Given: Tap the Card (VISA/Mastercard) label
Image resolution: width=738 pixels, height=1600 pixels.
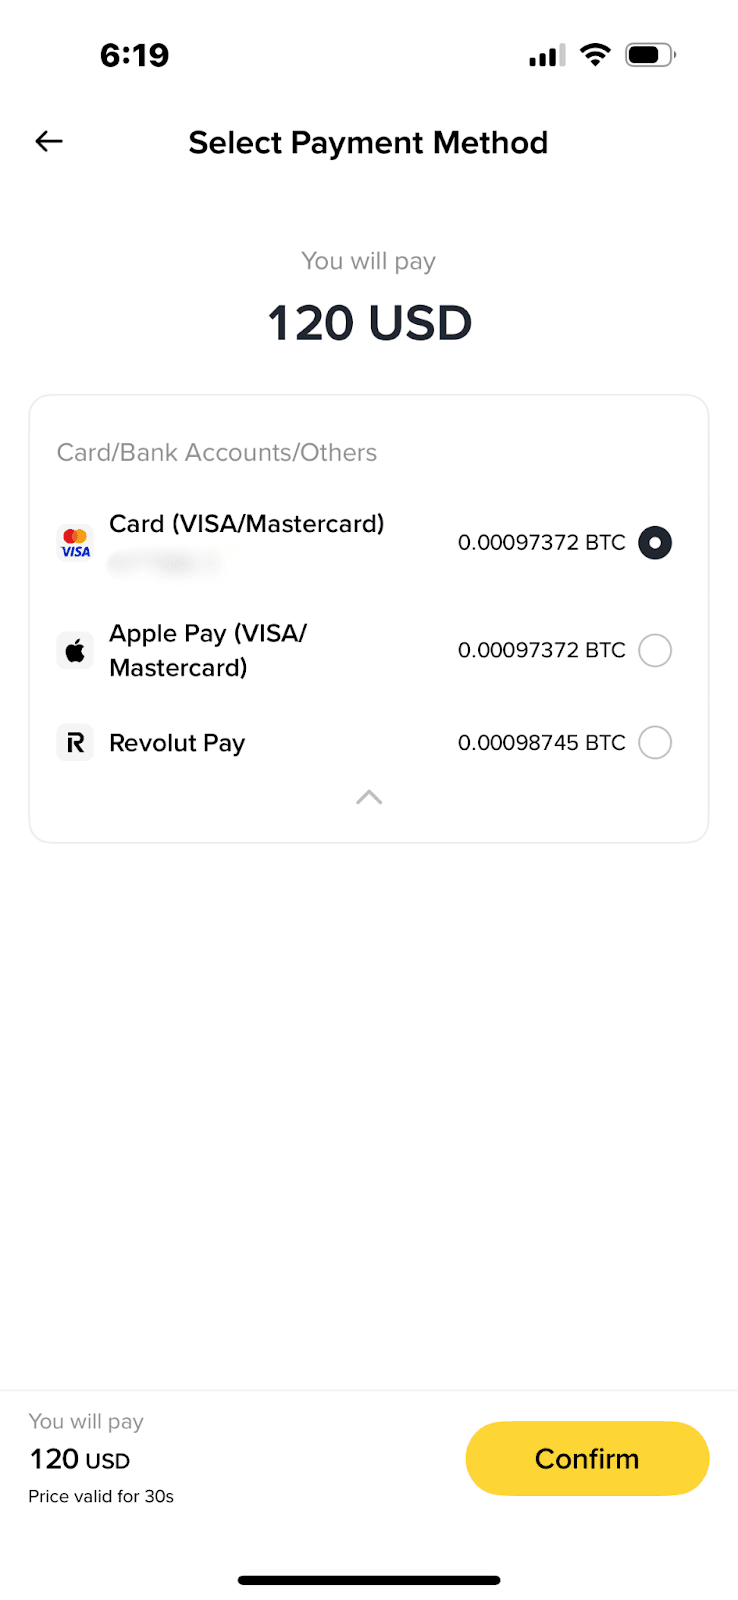Looking at the screenshot, I should pyautogui.click(x=246, y=524).
